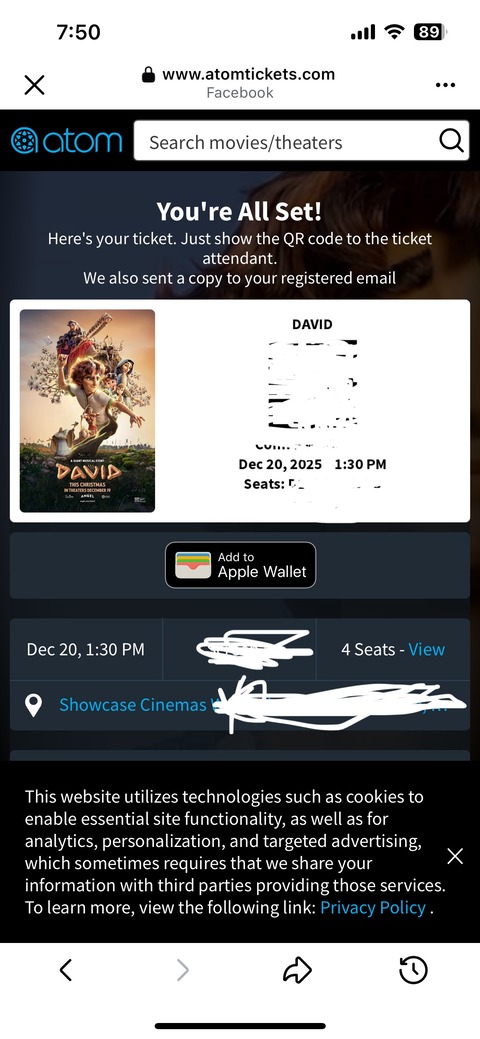Tap the share arrow icon

click(297, 970)
